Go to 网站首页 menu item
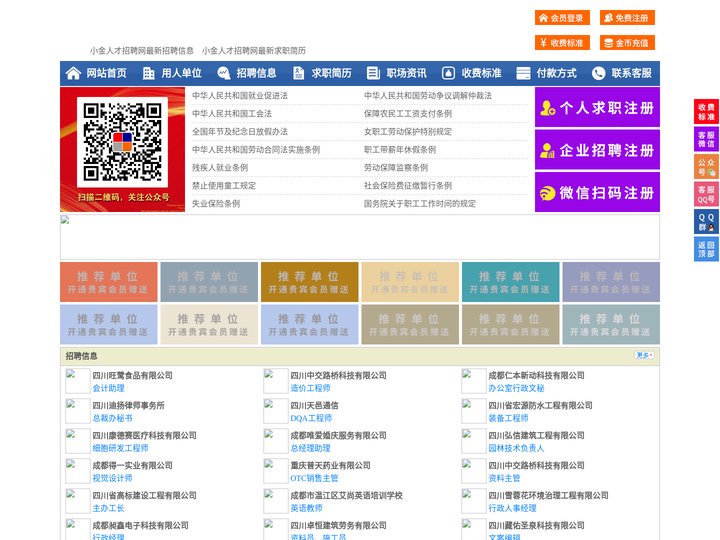The width and height of the screenshot is (720, 540). pos(107,73)
